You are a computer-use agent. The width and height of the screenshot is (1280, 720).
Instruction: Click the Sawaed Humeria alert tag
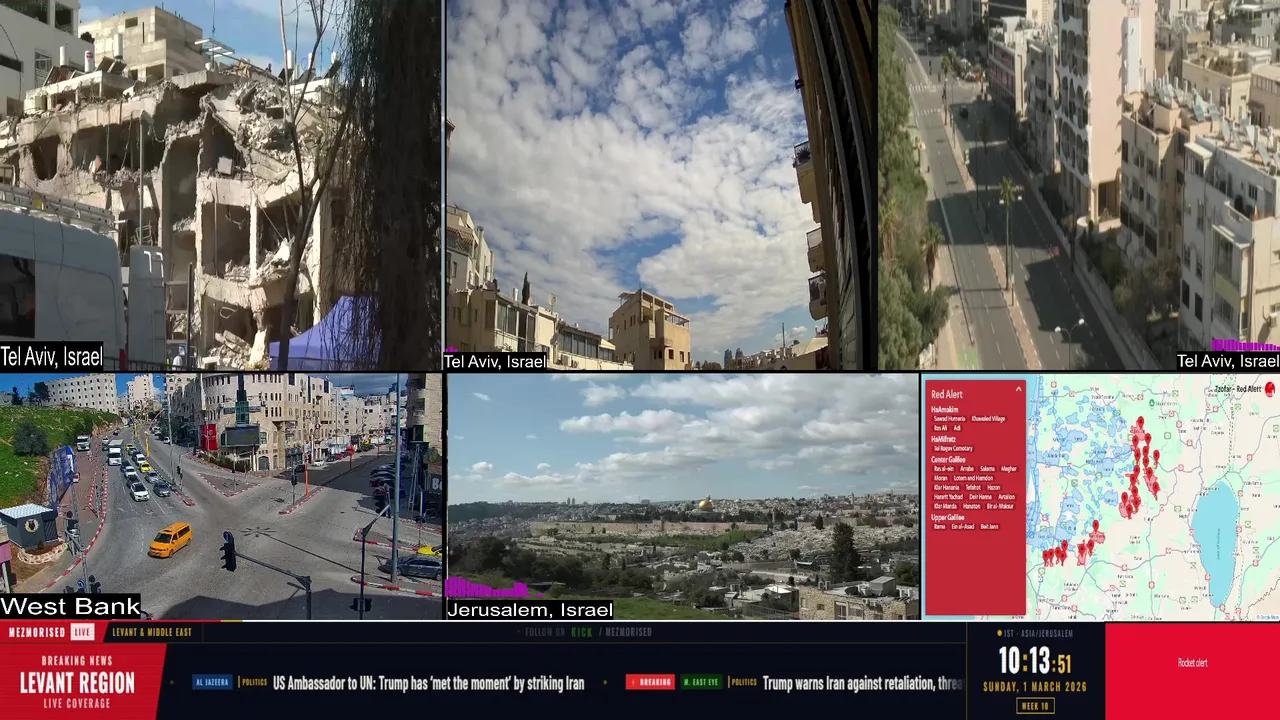[949, 419]
